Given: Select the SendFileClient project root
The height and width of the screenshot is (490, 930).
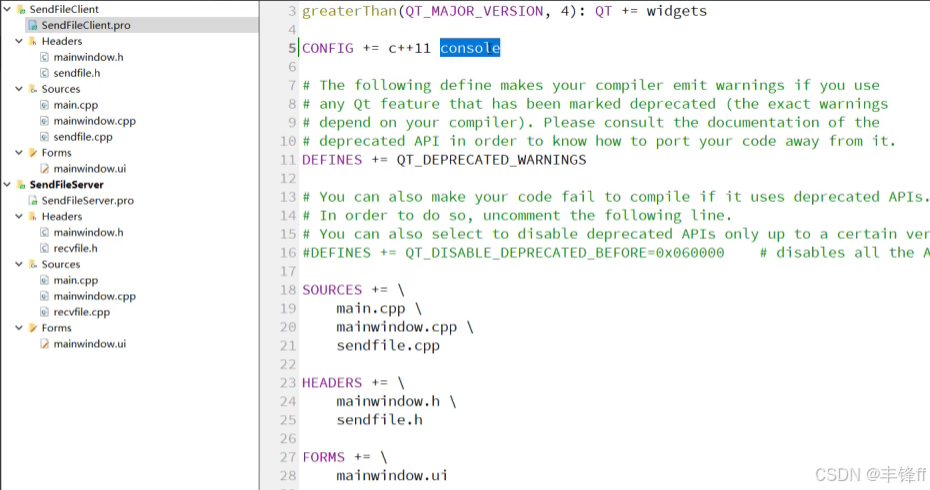Looking at the screenshot, I should pyautogui.click(x=64, y=9).
